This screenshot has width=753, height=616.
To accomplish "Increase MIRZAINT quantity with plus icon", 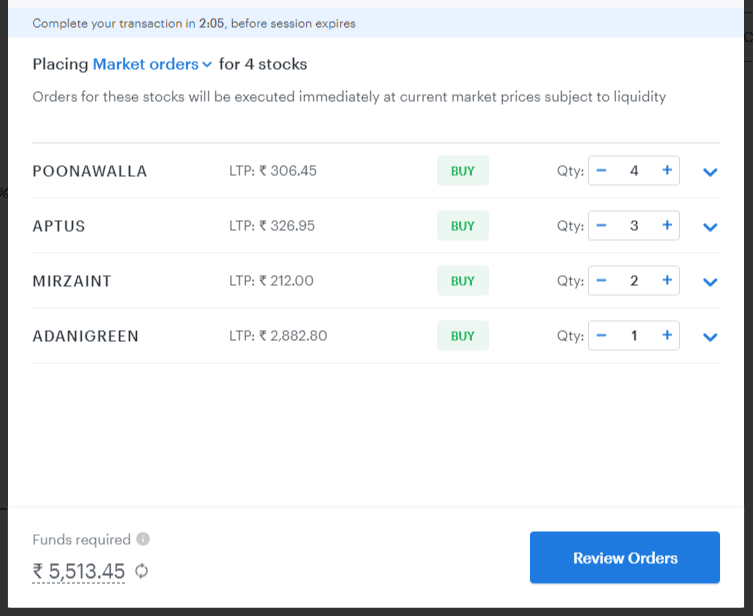I will tap(667, 280).
